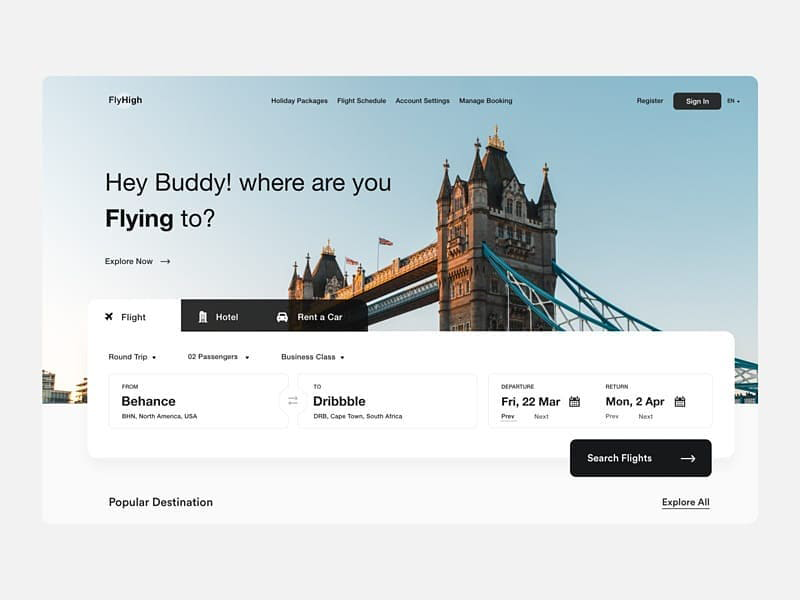Click the Sign In button
This screenshot has height=600, width=800.
point(697,101)
